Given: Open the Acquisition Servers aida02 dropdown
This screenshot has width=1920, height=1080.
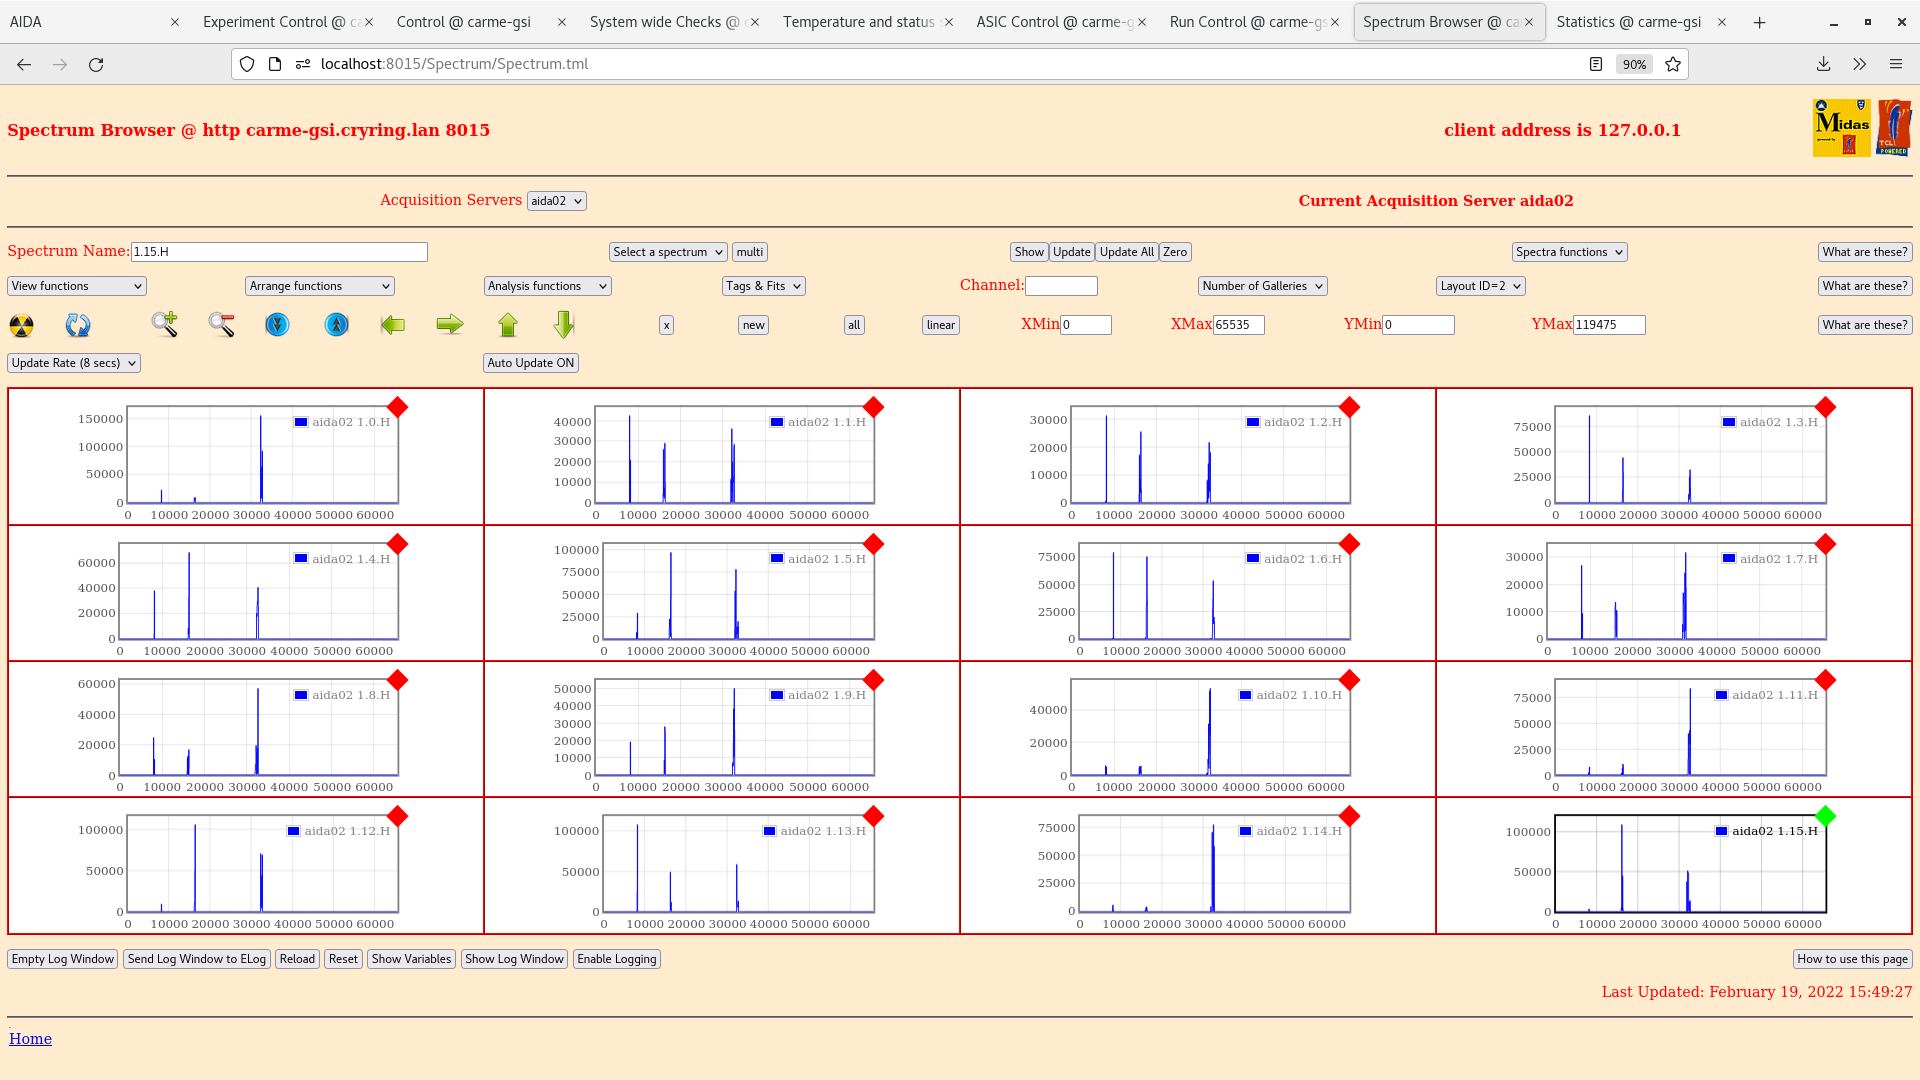Looking at the screenshot, I should [556, 200].
